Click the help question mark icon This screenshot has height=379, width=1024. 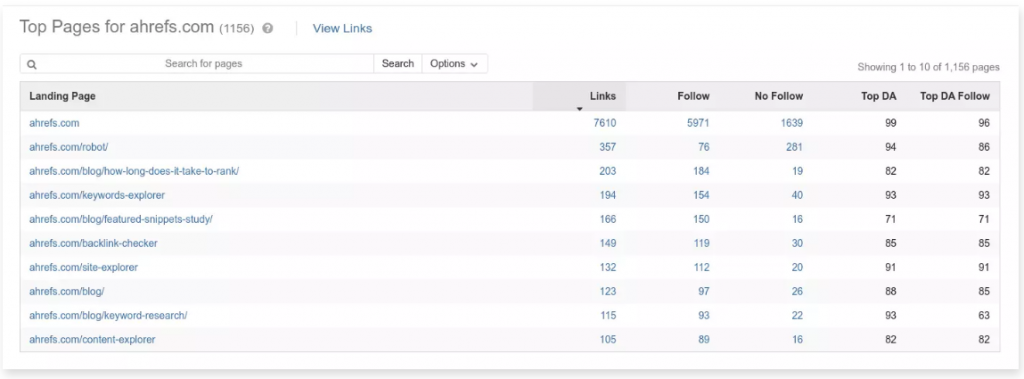[x=268, y=29]
